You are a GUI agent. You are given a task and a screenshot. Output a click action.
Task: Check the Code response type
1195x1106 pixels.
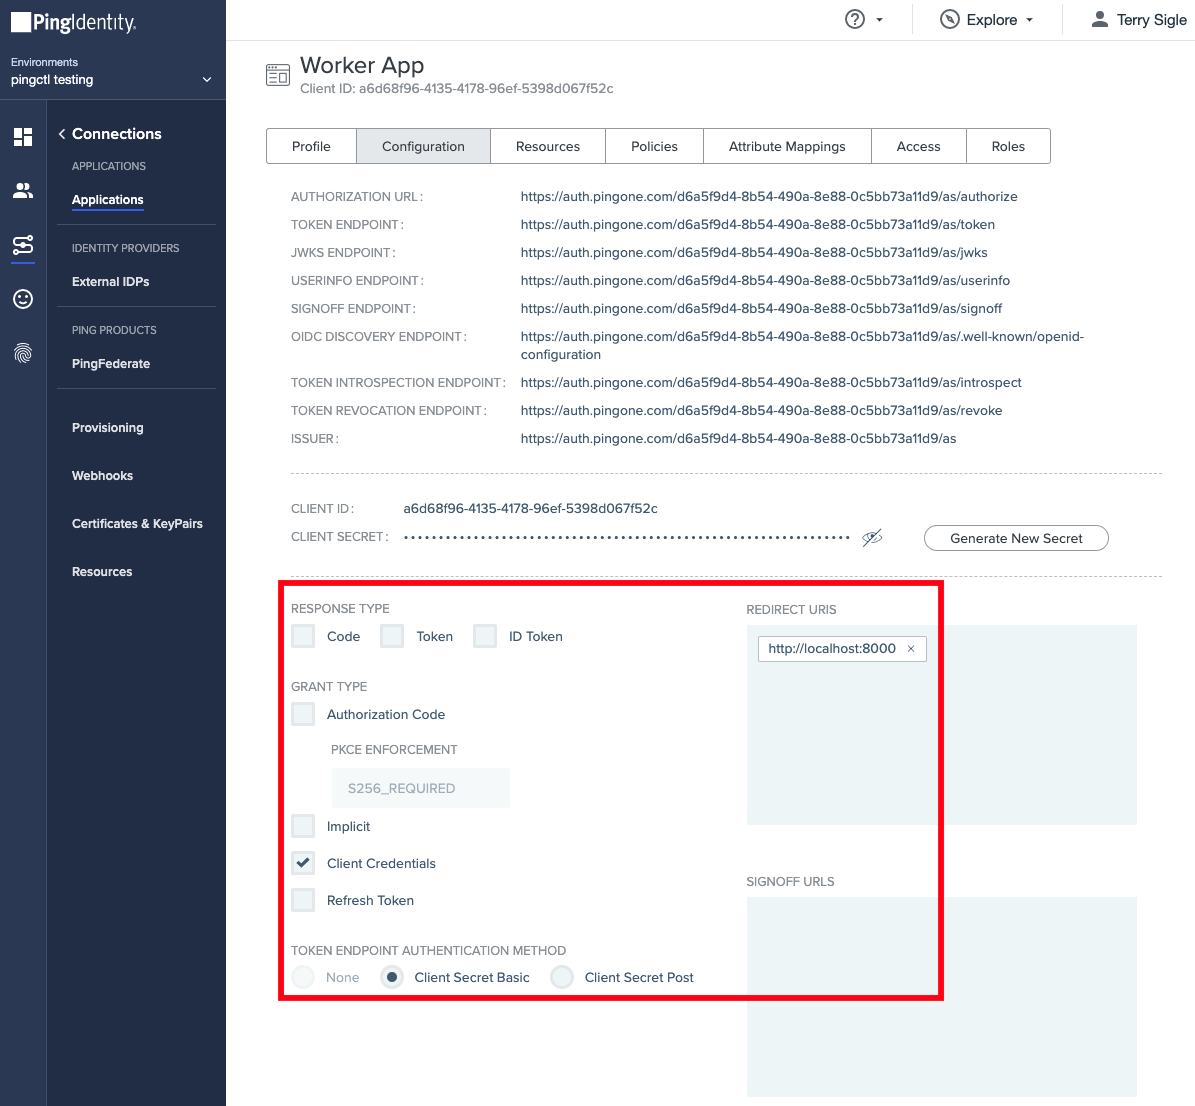pos(302,635)
